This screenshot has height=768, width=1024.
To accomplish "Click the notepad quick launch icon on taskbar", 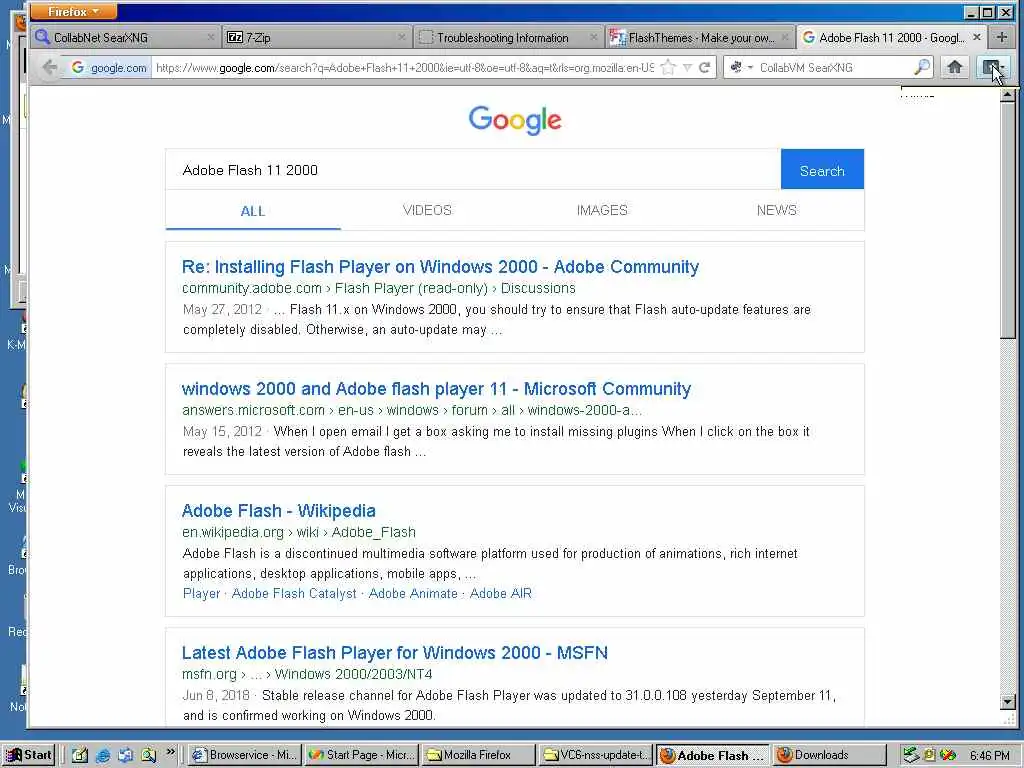I will point(80,755).
